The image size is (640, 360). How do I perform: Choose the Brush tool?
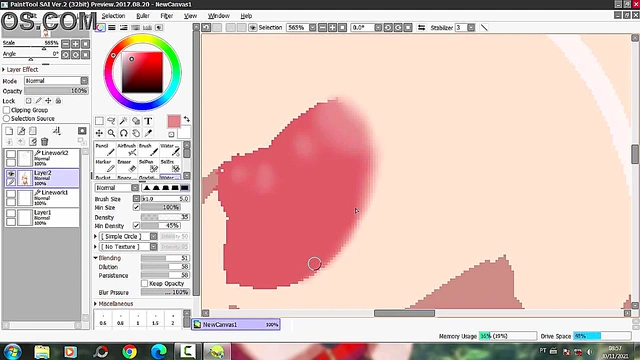pos(148,150)
